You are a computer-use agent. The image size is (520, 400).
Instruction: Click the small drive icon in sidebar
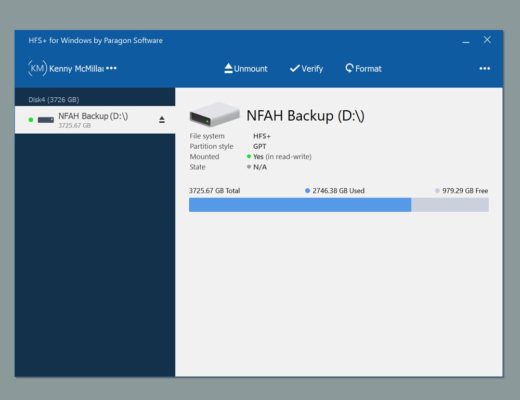tap(46, 120)
